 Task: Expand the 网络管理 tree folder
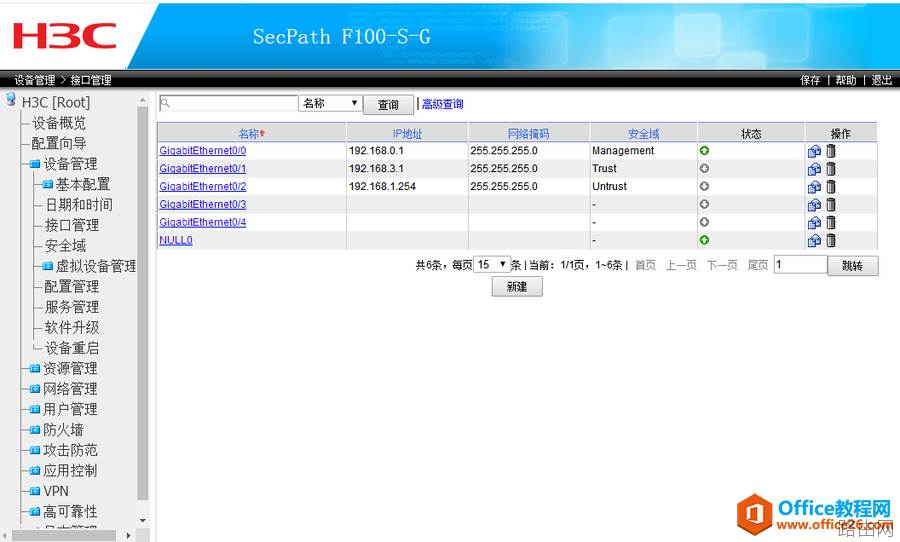(x=34, y=389)
